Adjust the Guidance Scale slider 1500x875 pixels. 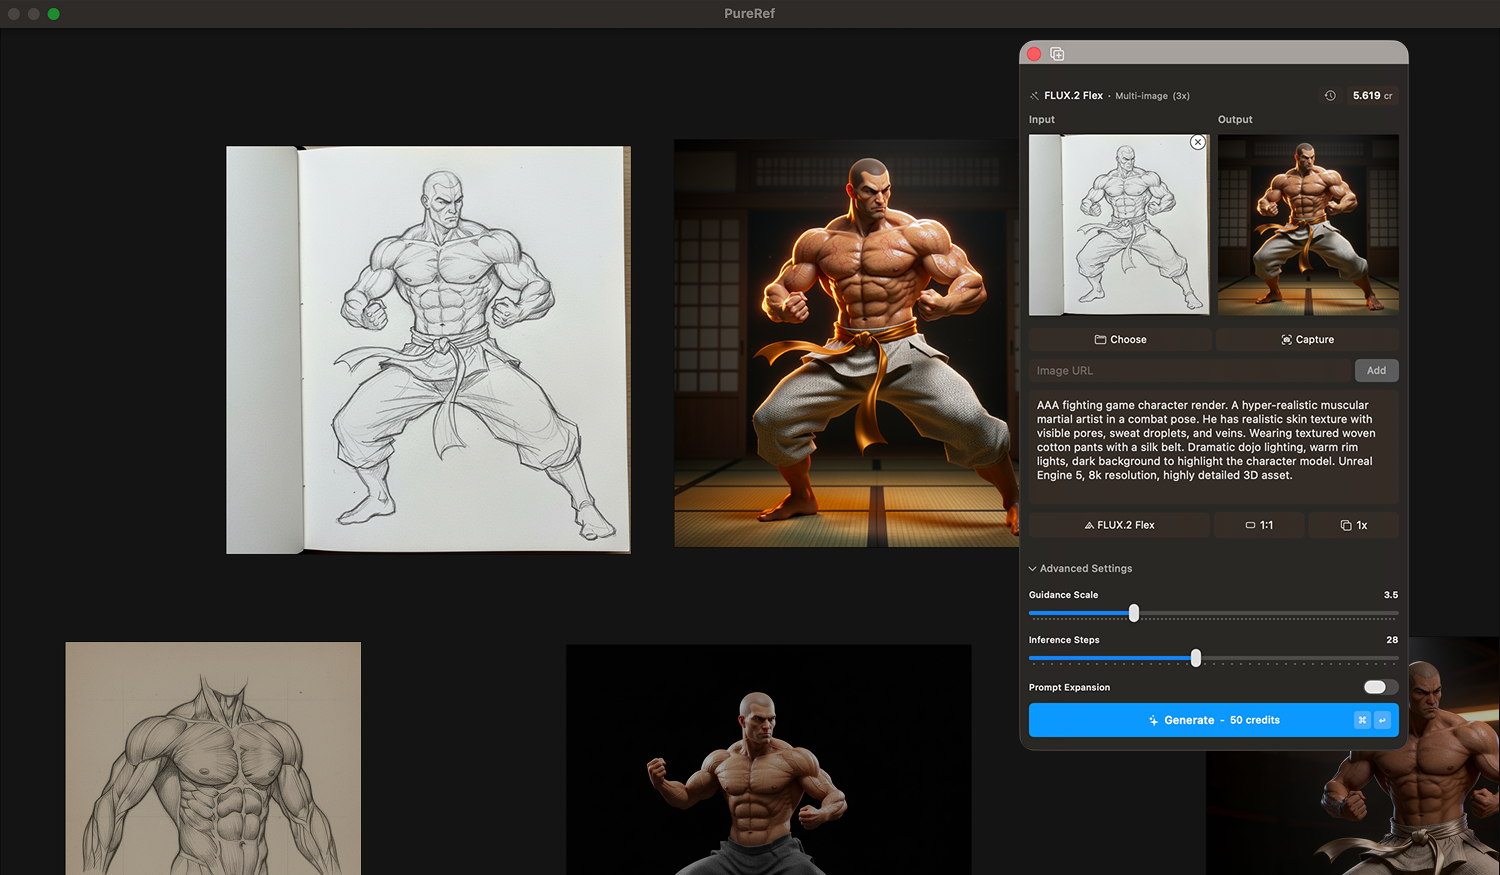point(1133,613)
